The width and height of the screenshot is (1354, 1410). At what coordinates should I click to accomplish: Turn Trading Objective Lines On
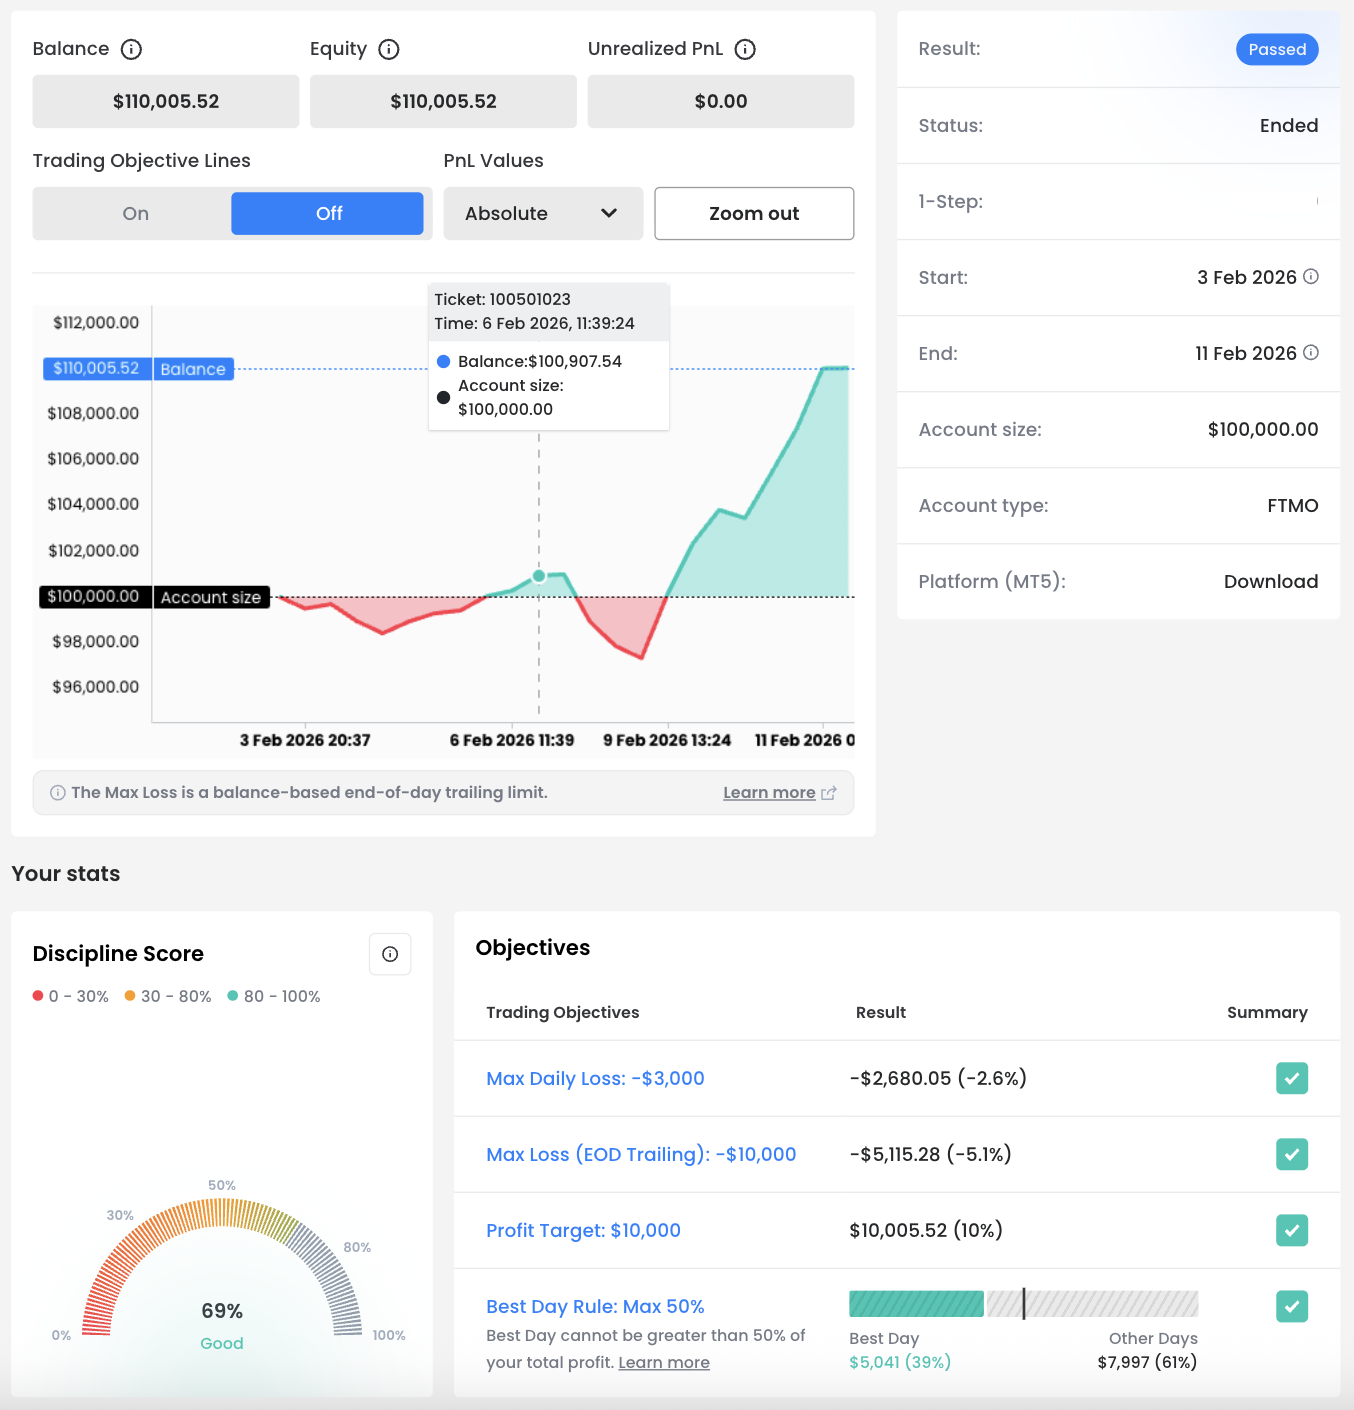136,213
